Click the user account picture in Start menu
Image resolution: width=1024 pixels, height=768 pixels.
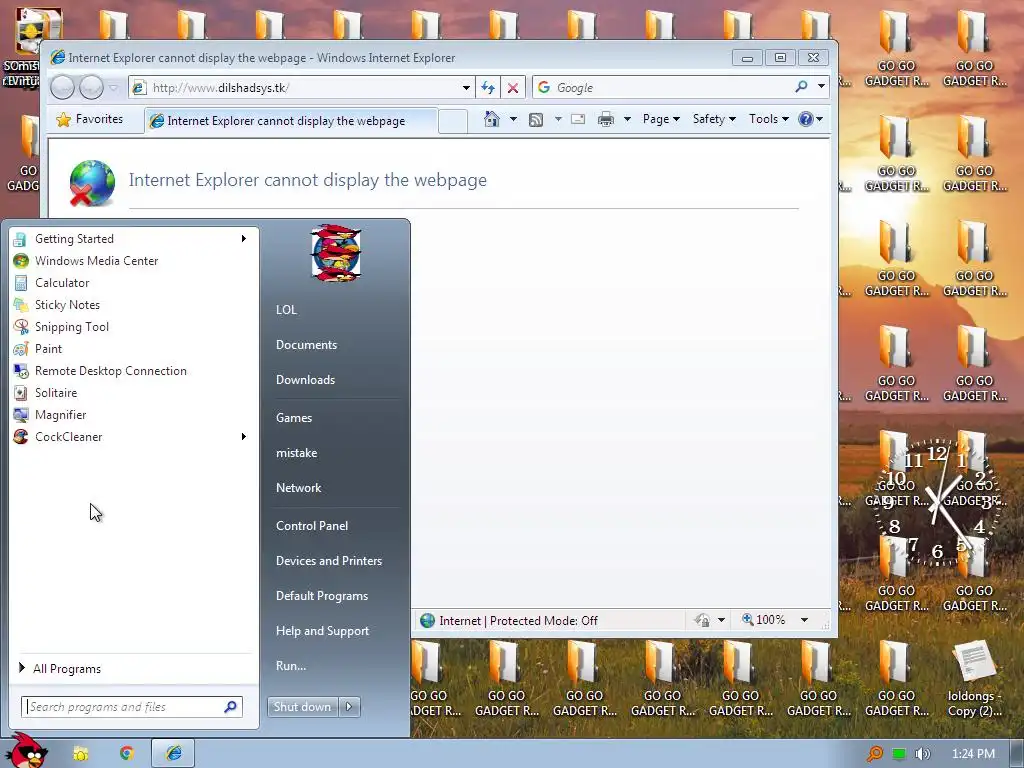(x=336, y=253)
